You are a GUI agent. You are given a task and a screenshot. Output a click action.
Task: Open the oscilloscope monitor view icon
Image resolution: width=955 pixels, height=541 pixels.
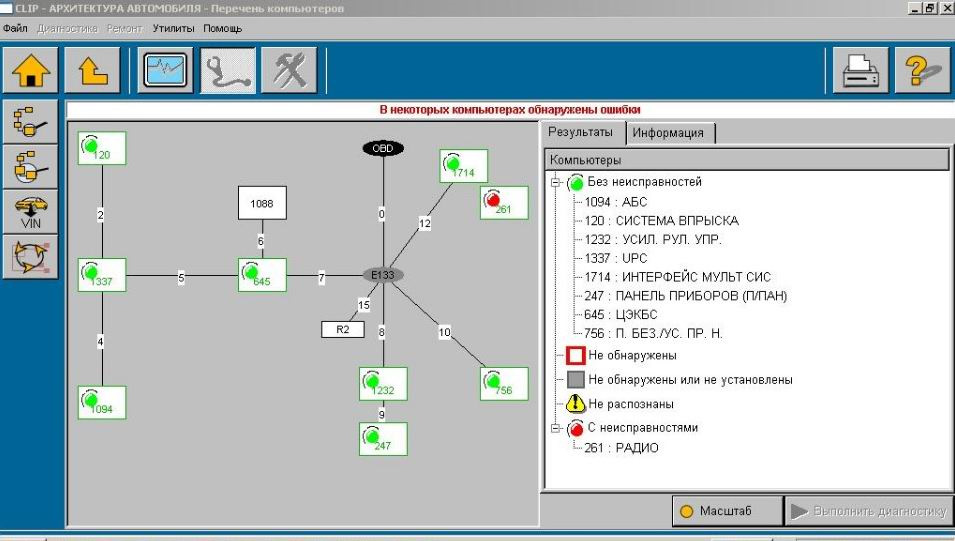pos(166,71)
